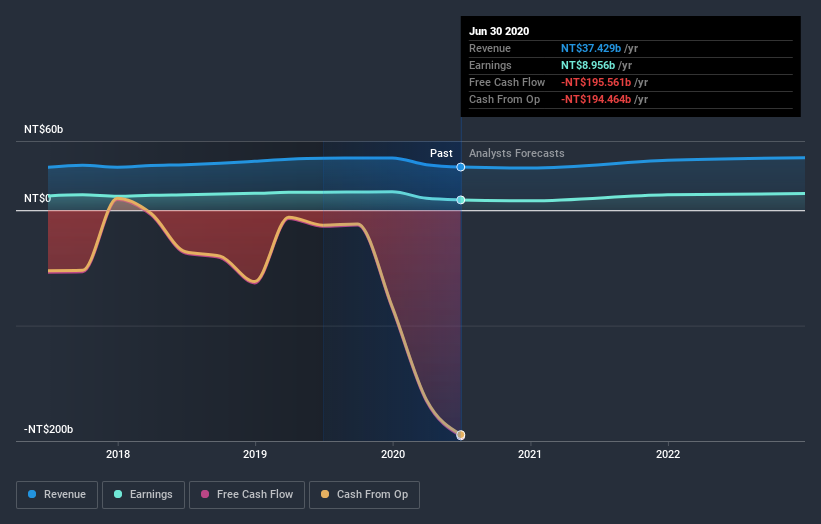This screenshot has width=821, height=524.
Task: Click the 2019 axis label
Action: point(255,454)
